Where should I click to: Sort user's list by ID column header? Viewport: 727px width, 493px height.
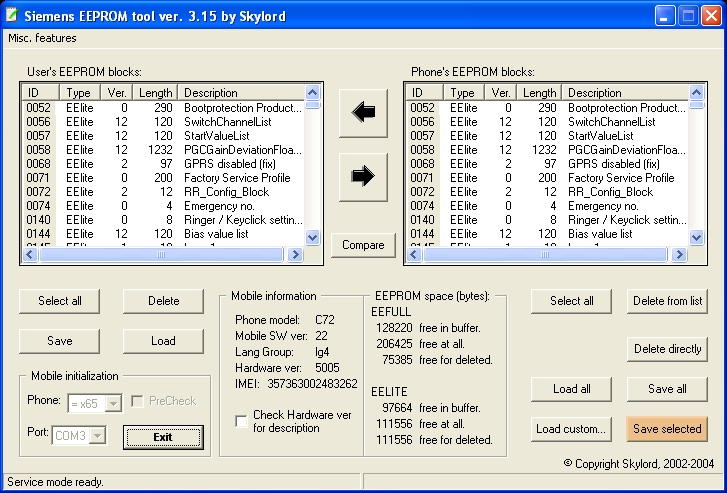click(x=40, y=93)
